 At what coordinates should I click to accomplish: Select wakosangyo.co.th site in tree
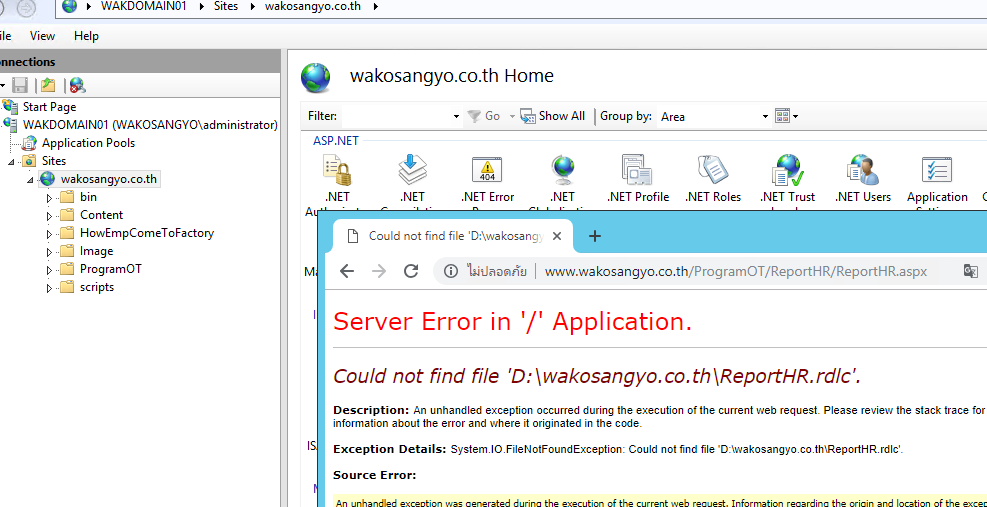coord(108,179)
